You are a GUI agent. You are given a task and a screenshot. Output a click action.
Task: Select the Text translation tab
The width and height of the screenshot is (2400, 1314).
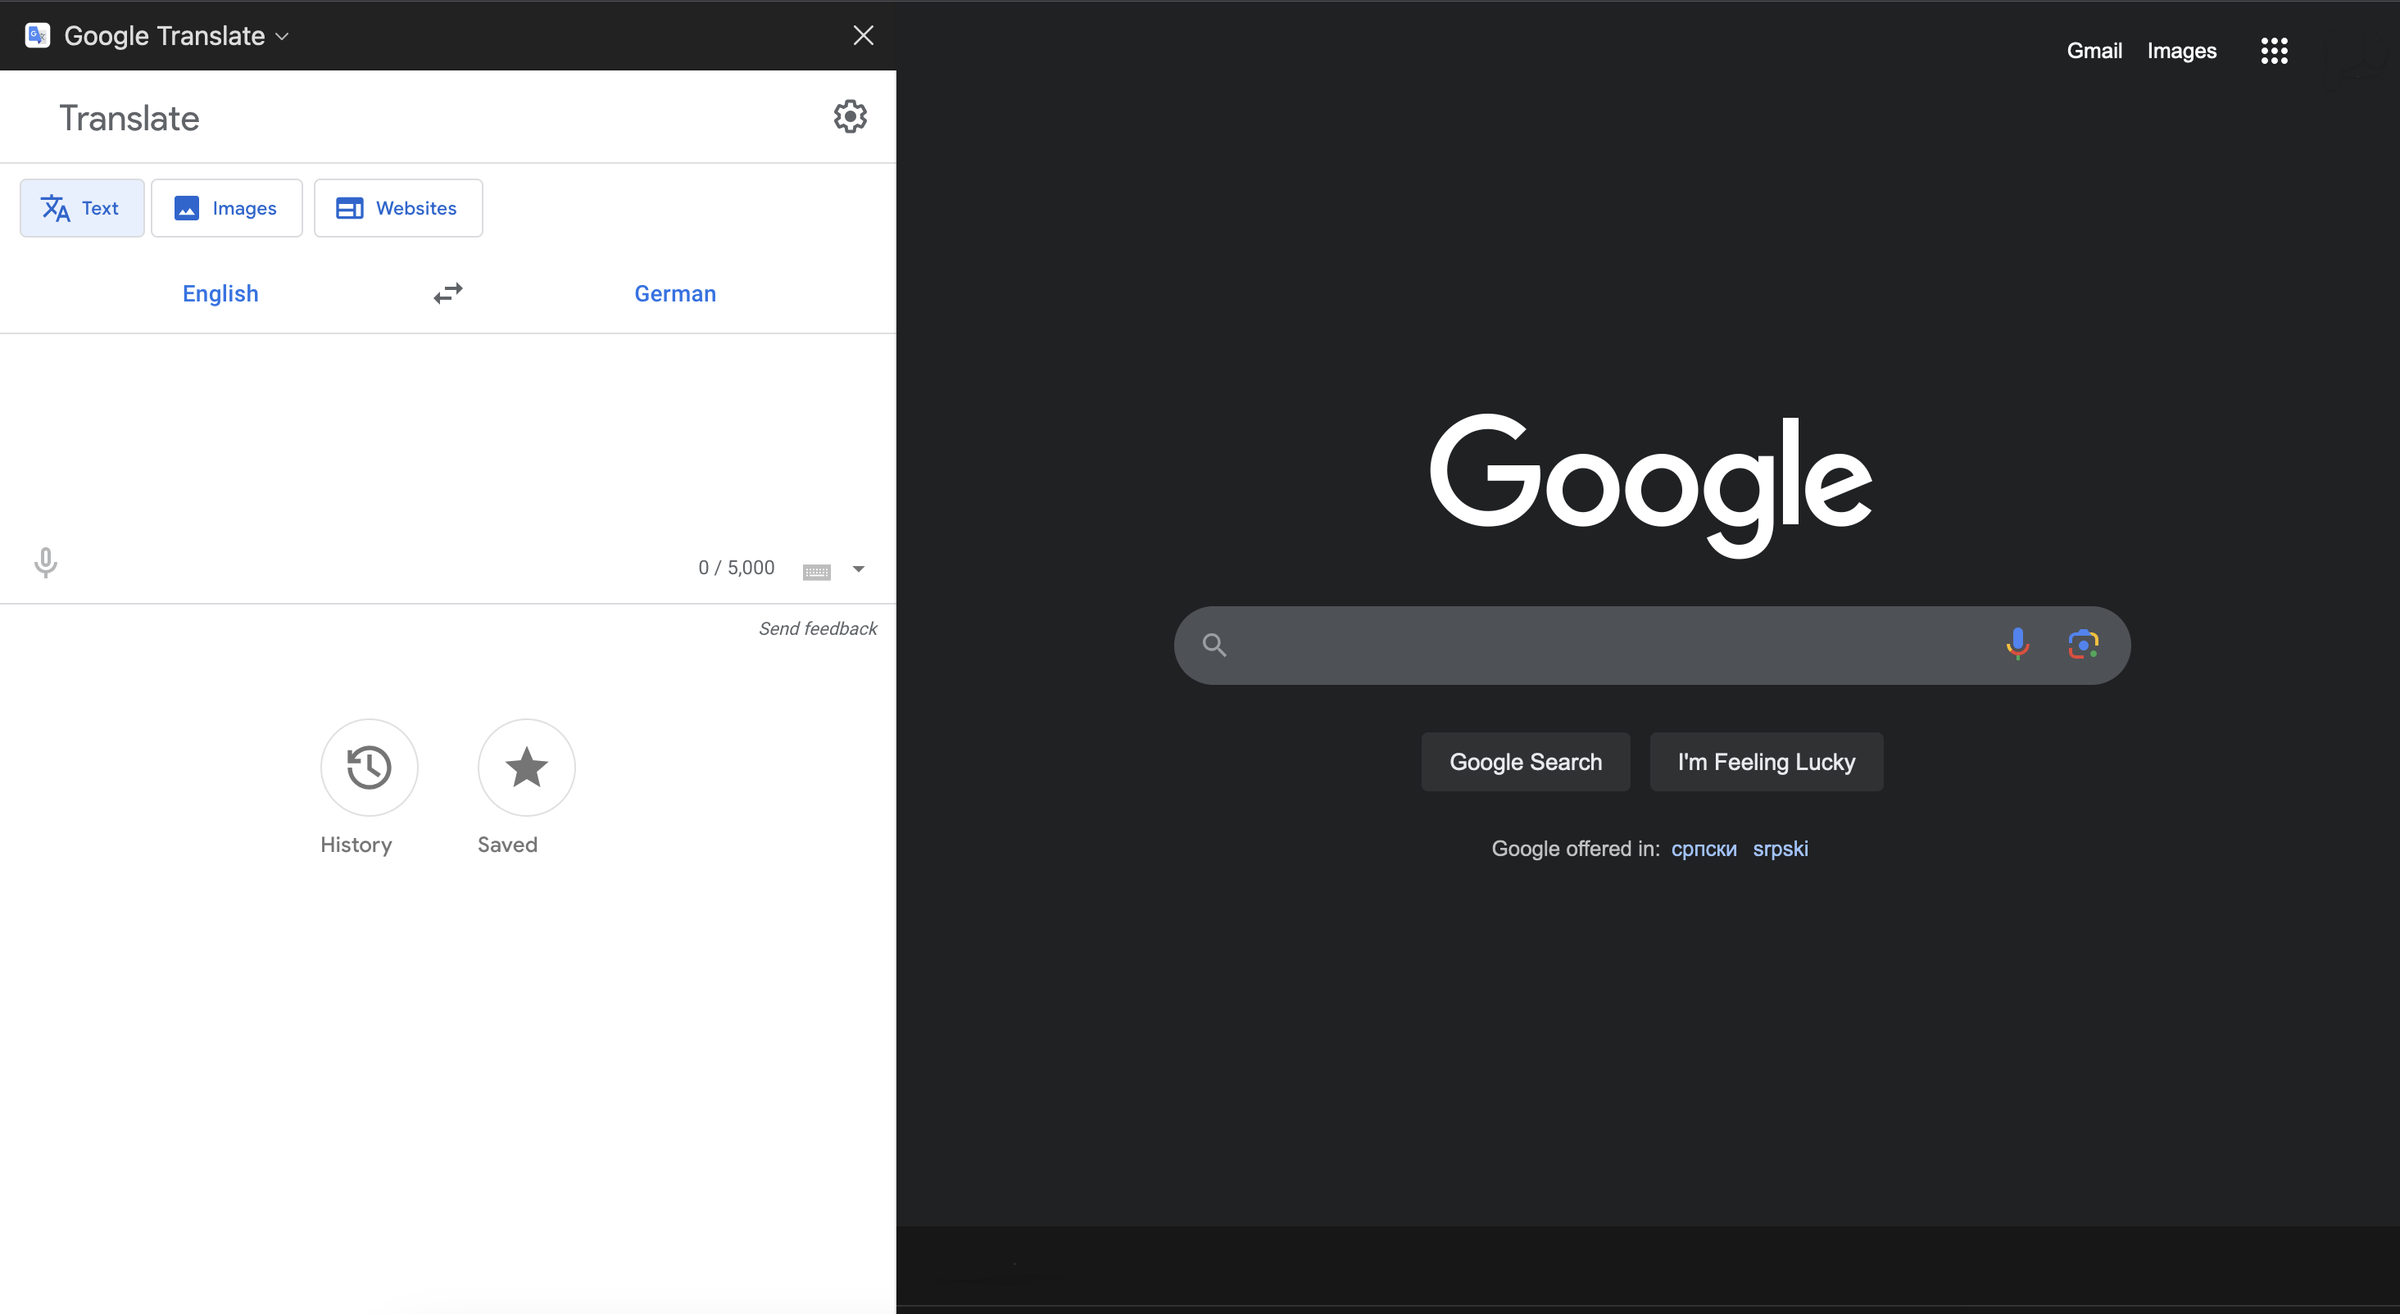point(82,208)
